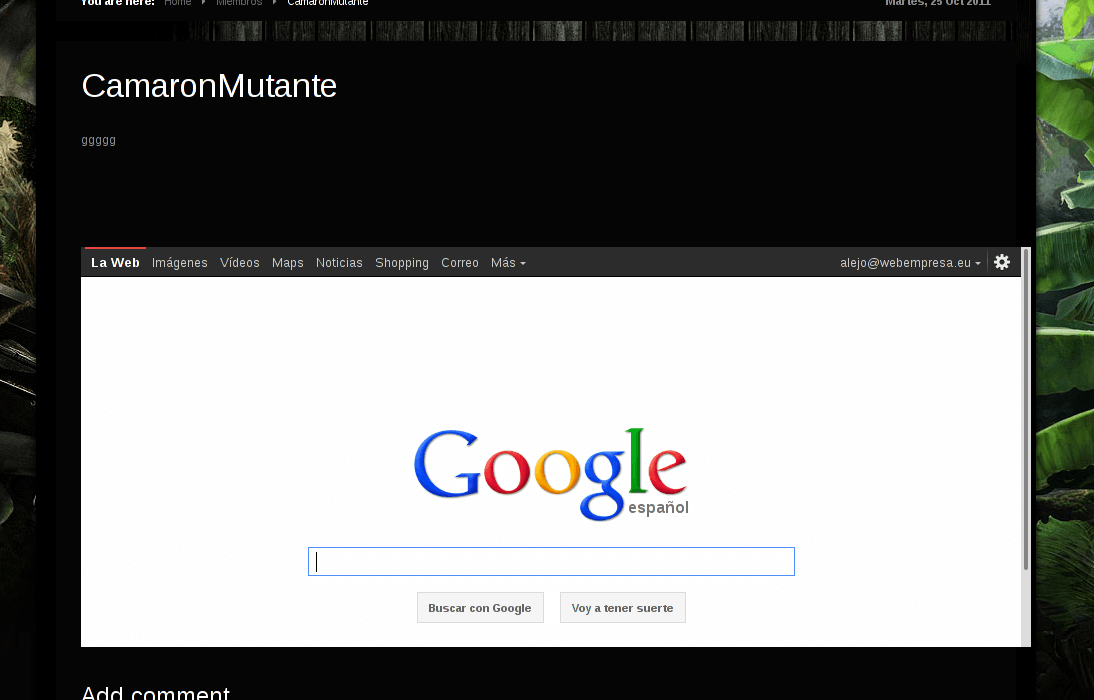
Task: Open the Más dropdown menu
Action: coord(508,263)
